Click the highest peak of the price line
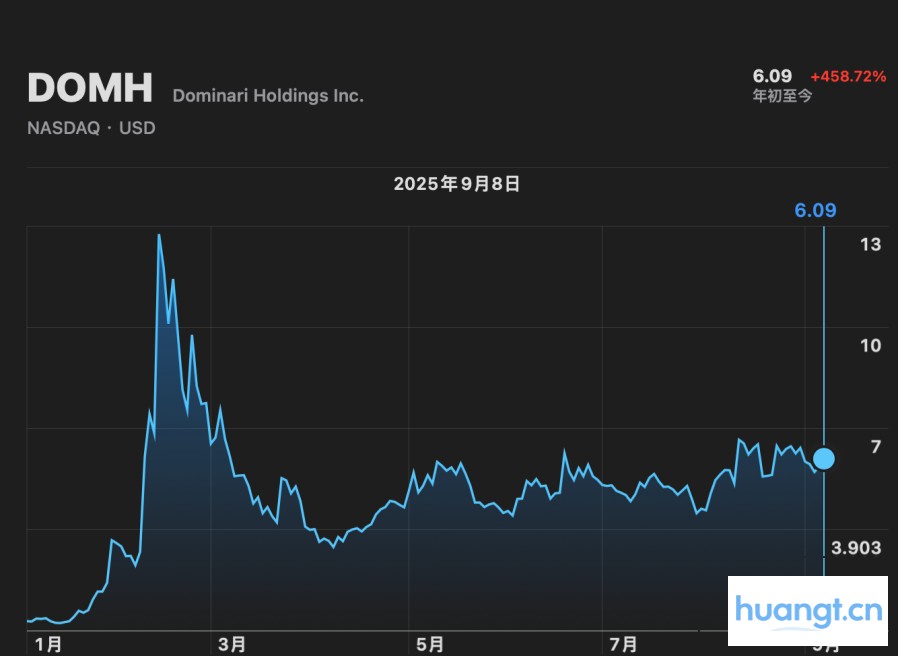This screenshot has width=898, height=656. 158,235
